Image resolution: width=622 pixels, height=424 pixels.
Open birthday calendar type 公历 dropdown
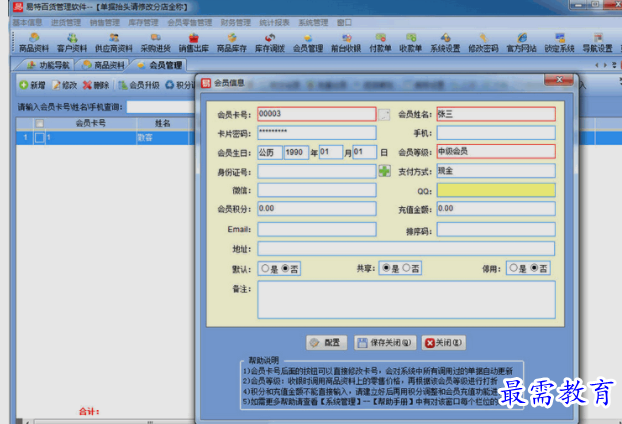[x=270, y=152]
